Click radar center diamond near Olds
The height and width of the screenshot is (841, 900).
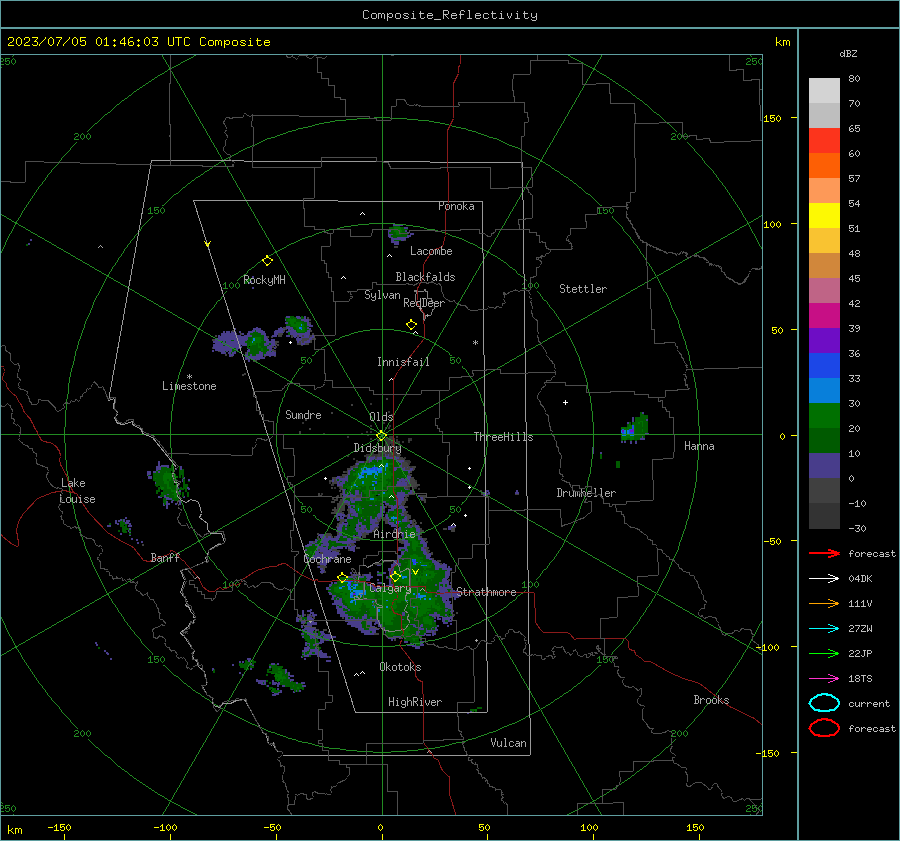tap(381, 436)
